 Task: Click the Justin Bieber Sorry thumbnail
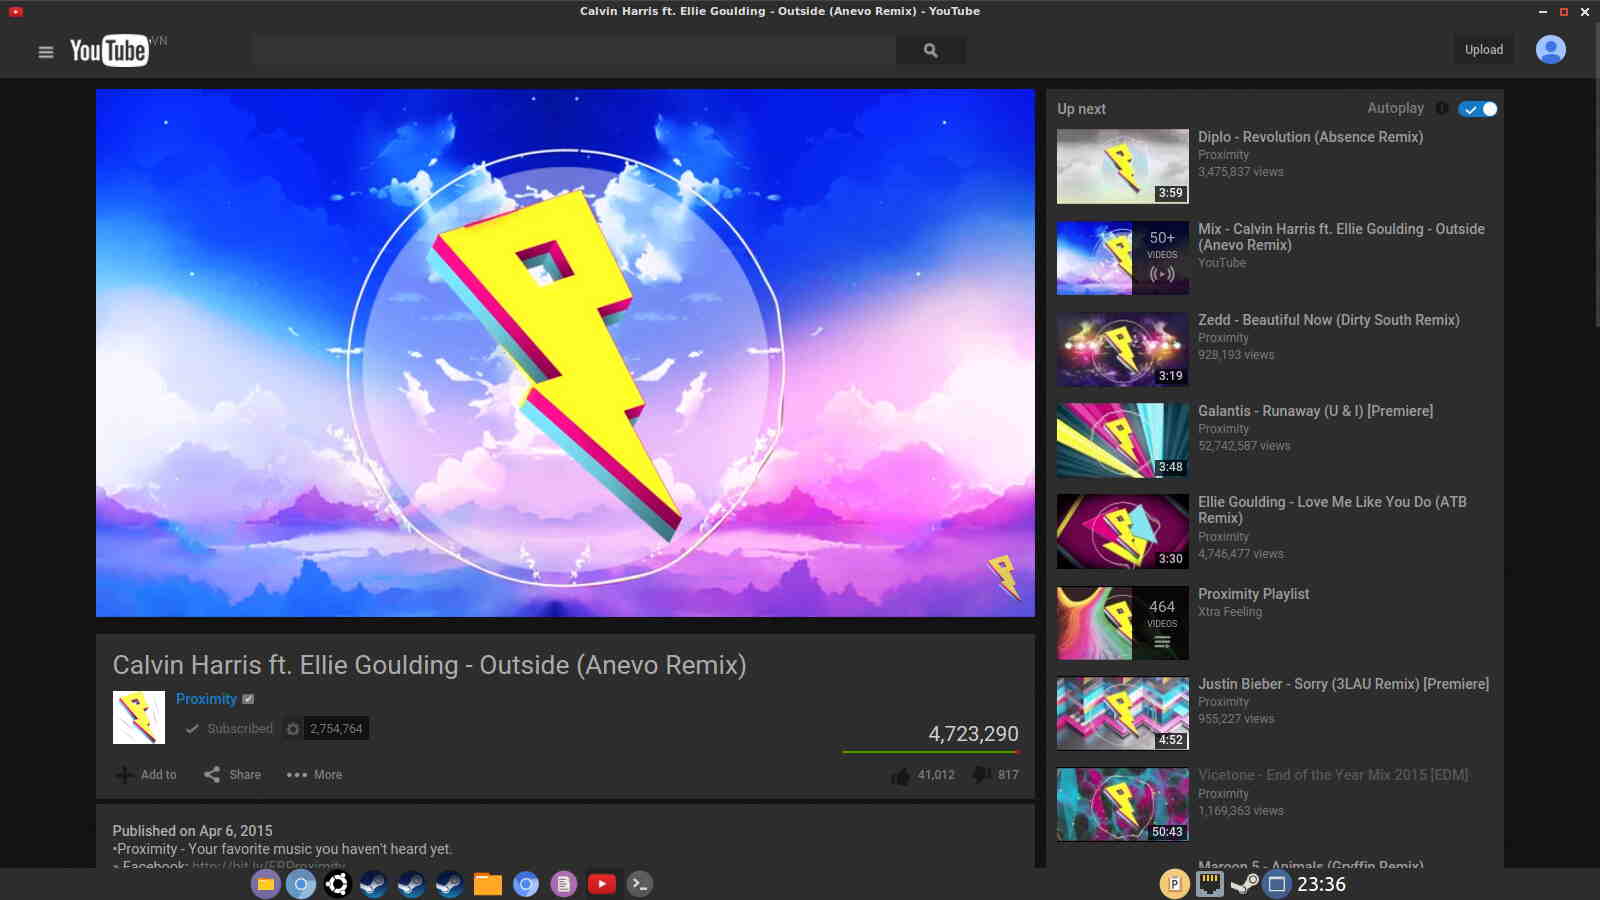click(x=1123, y=713)
